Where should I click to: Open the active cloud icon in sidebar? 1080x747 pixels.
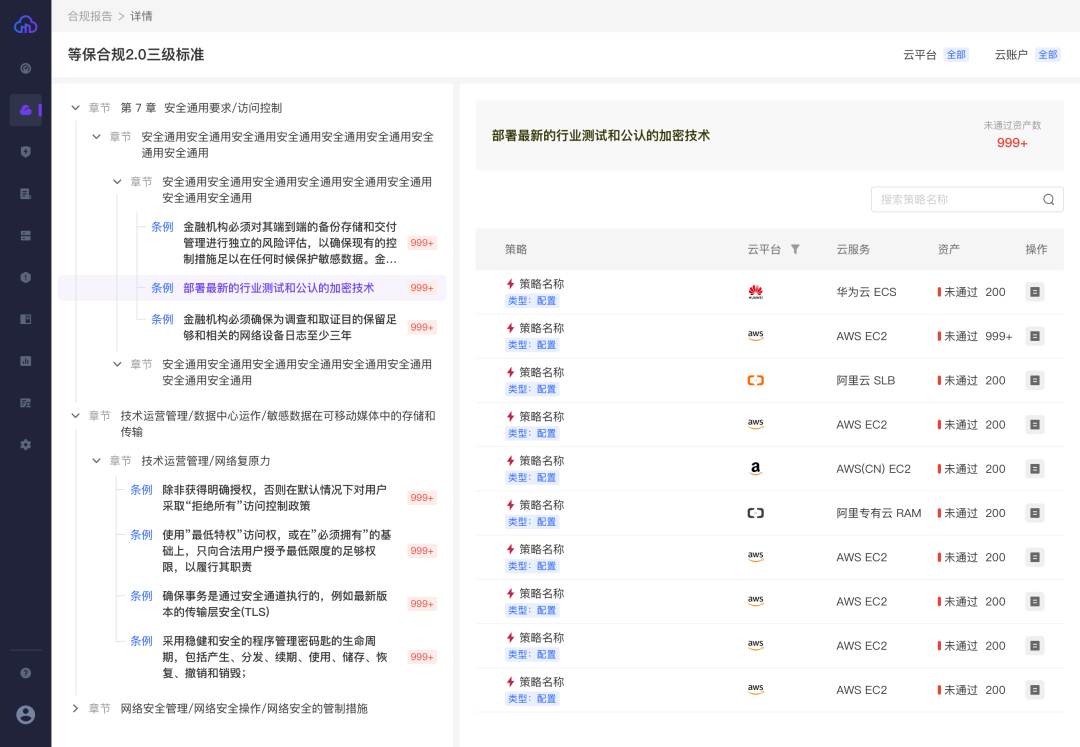(x=26, y=110)
